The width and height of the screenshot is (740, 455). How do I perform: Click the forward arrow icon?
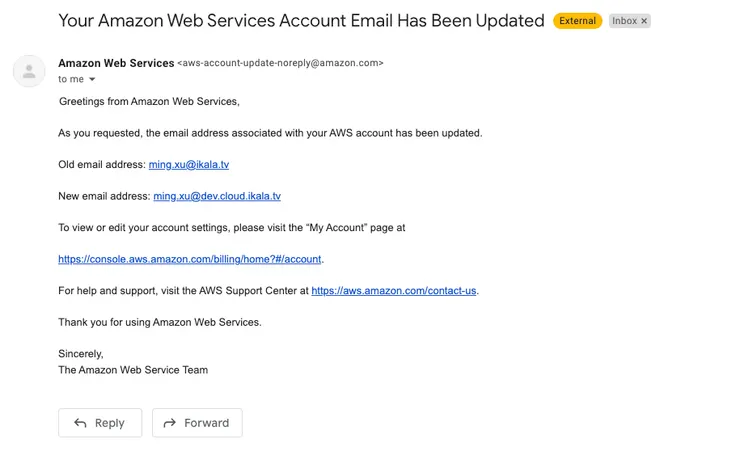[170, 423]
